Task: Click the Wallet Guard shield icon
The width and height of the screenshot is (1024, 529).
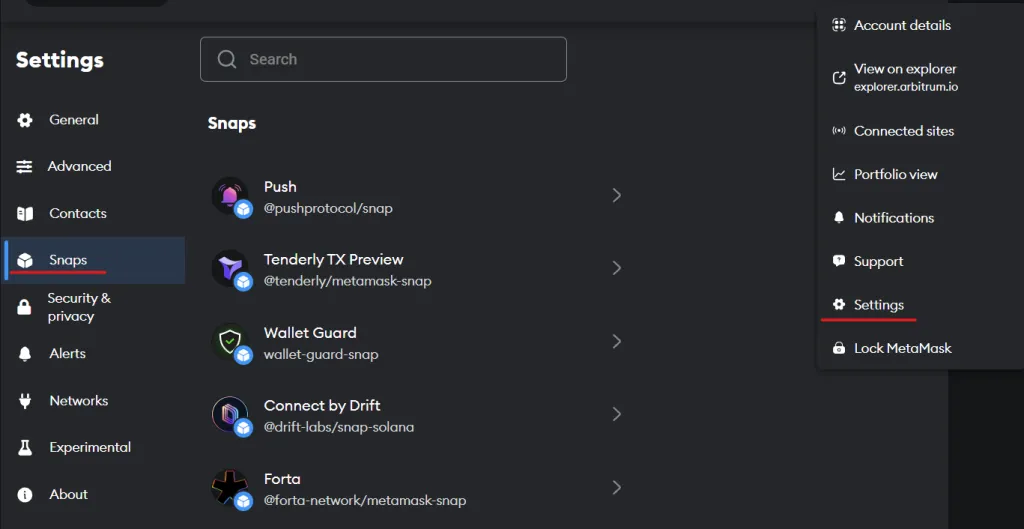Action: (230, 341)
